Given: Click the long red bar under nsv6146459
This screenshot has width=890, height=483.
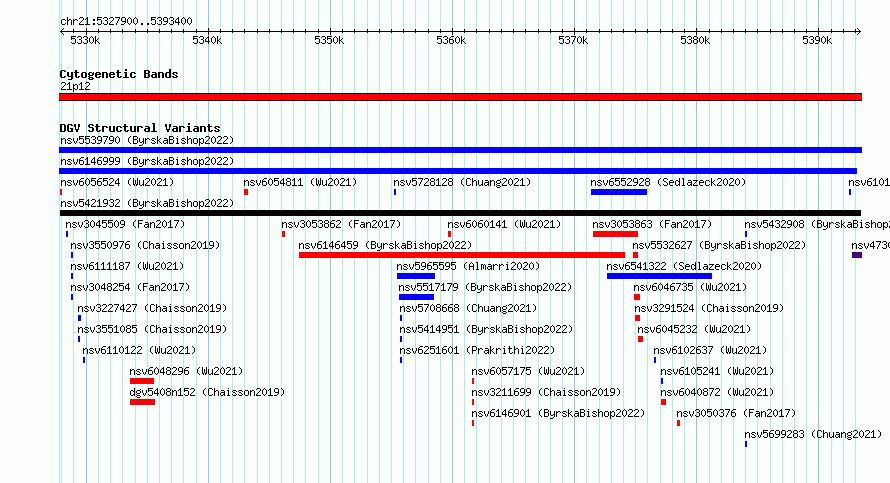Looking at the screenshot, I should pos(462,255).
